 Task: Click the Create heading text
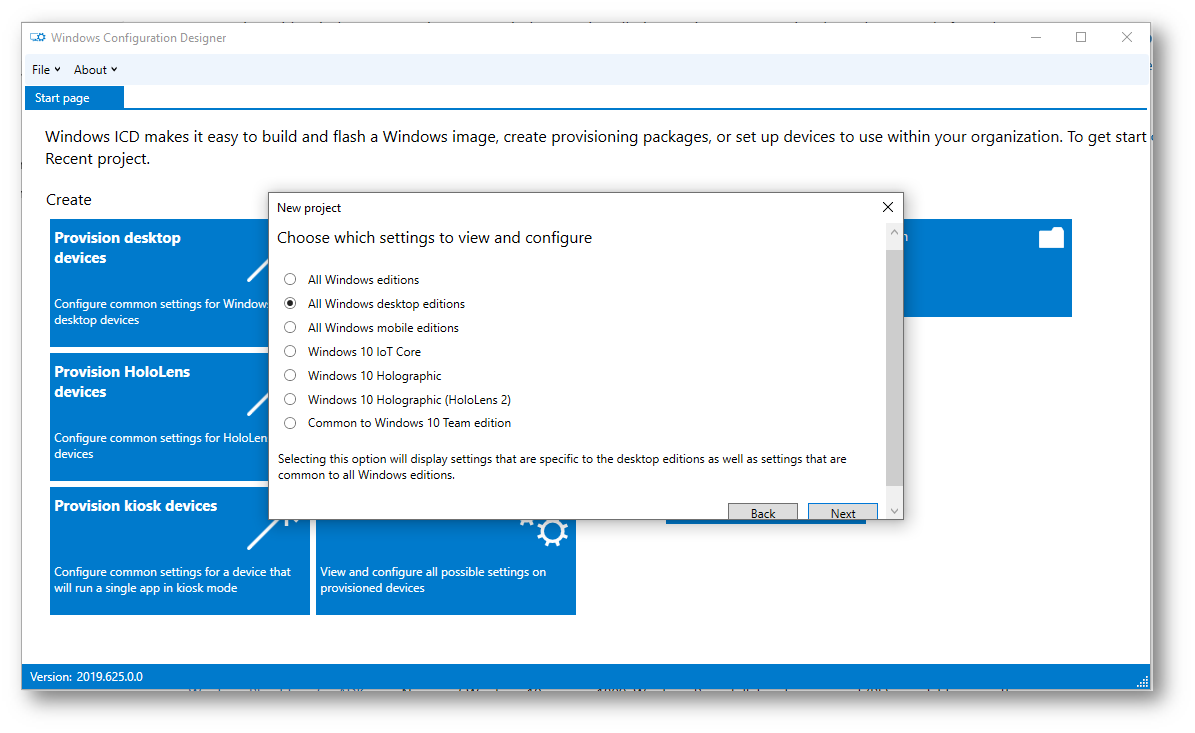click(69, 200)
